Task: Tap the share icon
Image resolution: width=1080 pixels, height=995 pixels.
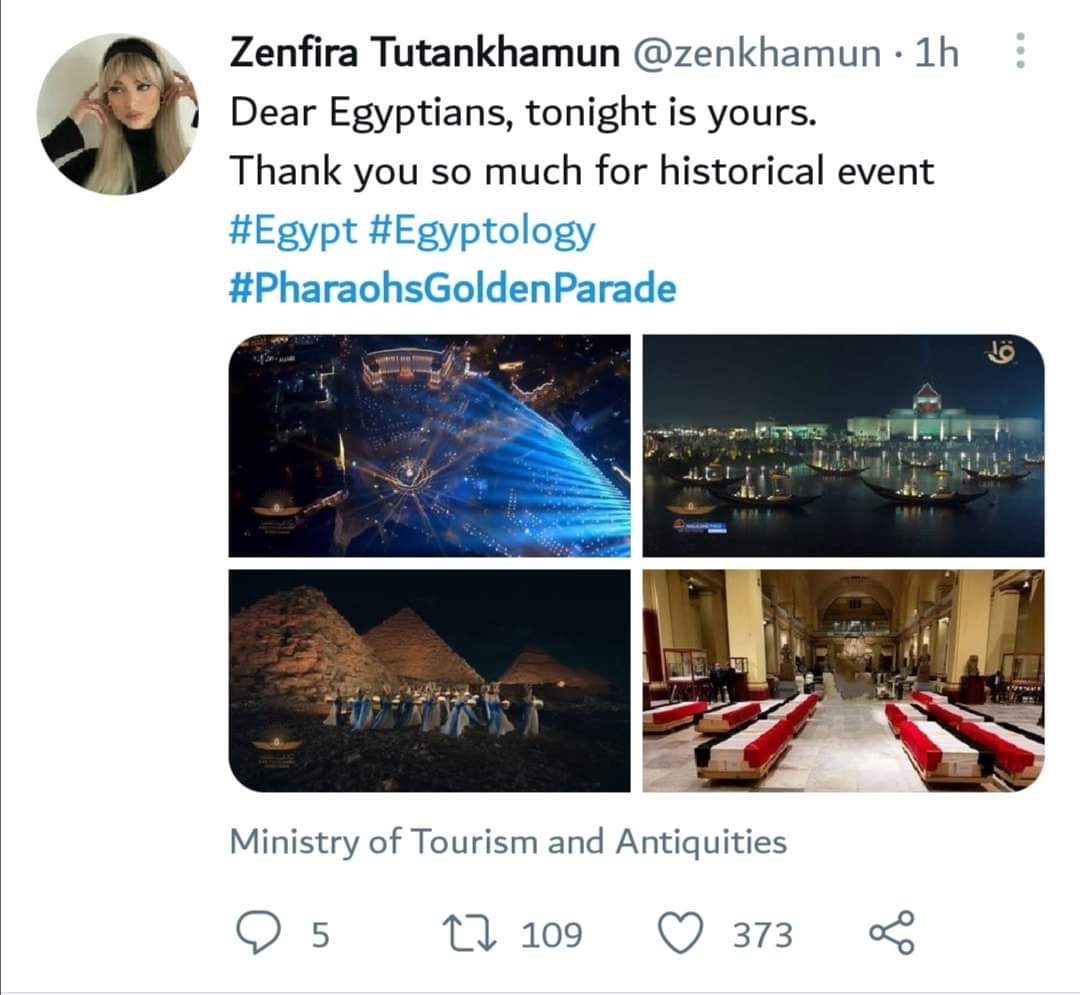Action: (x=891, y=934)
